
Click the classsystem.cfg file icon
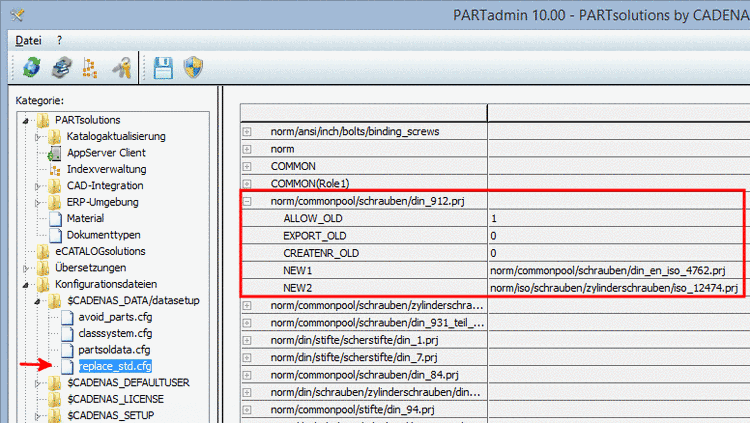coord(67,334)
